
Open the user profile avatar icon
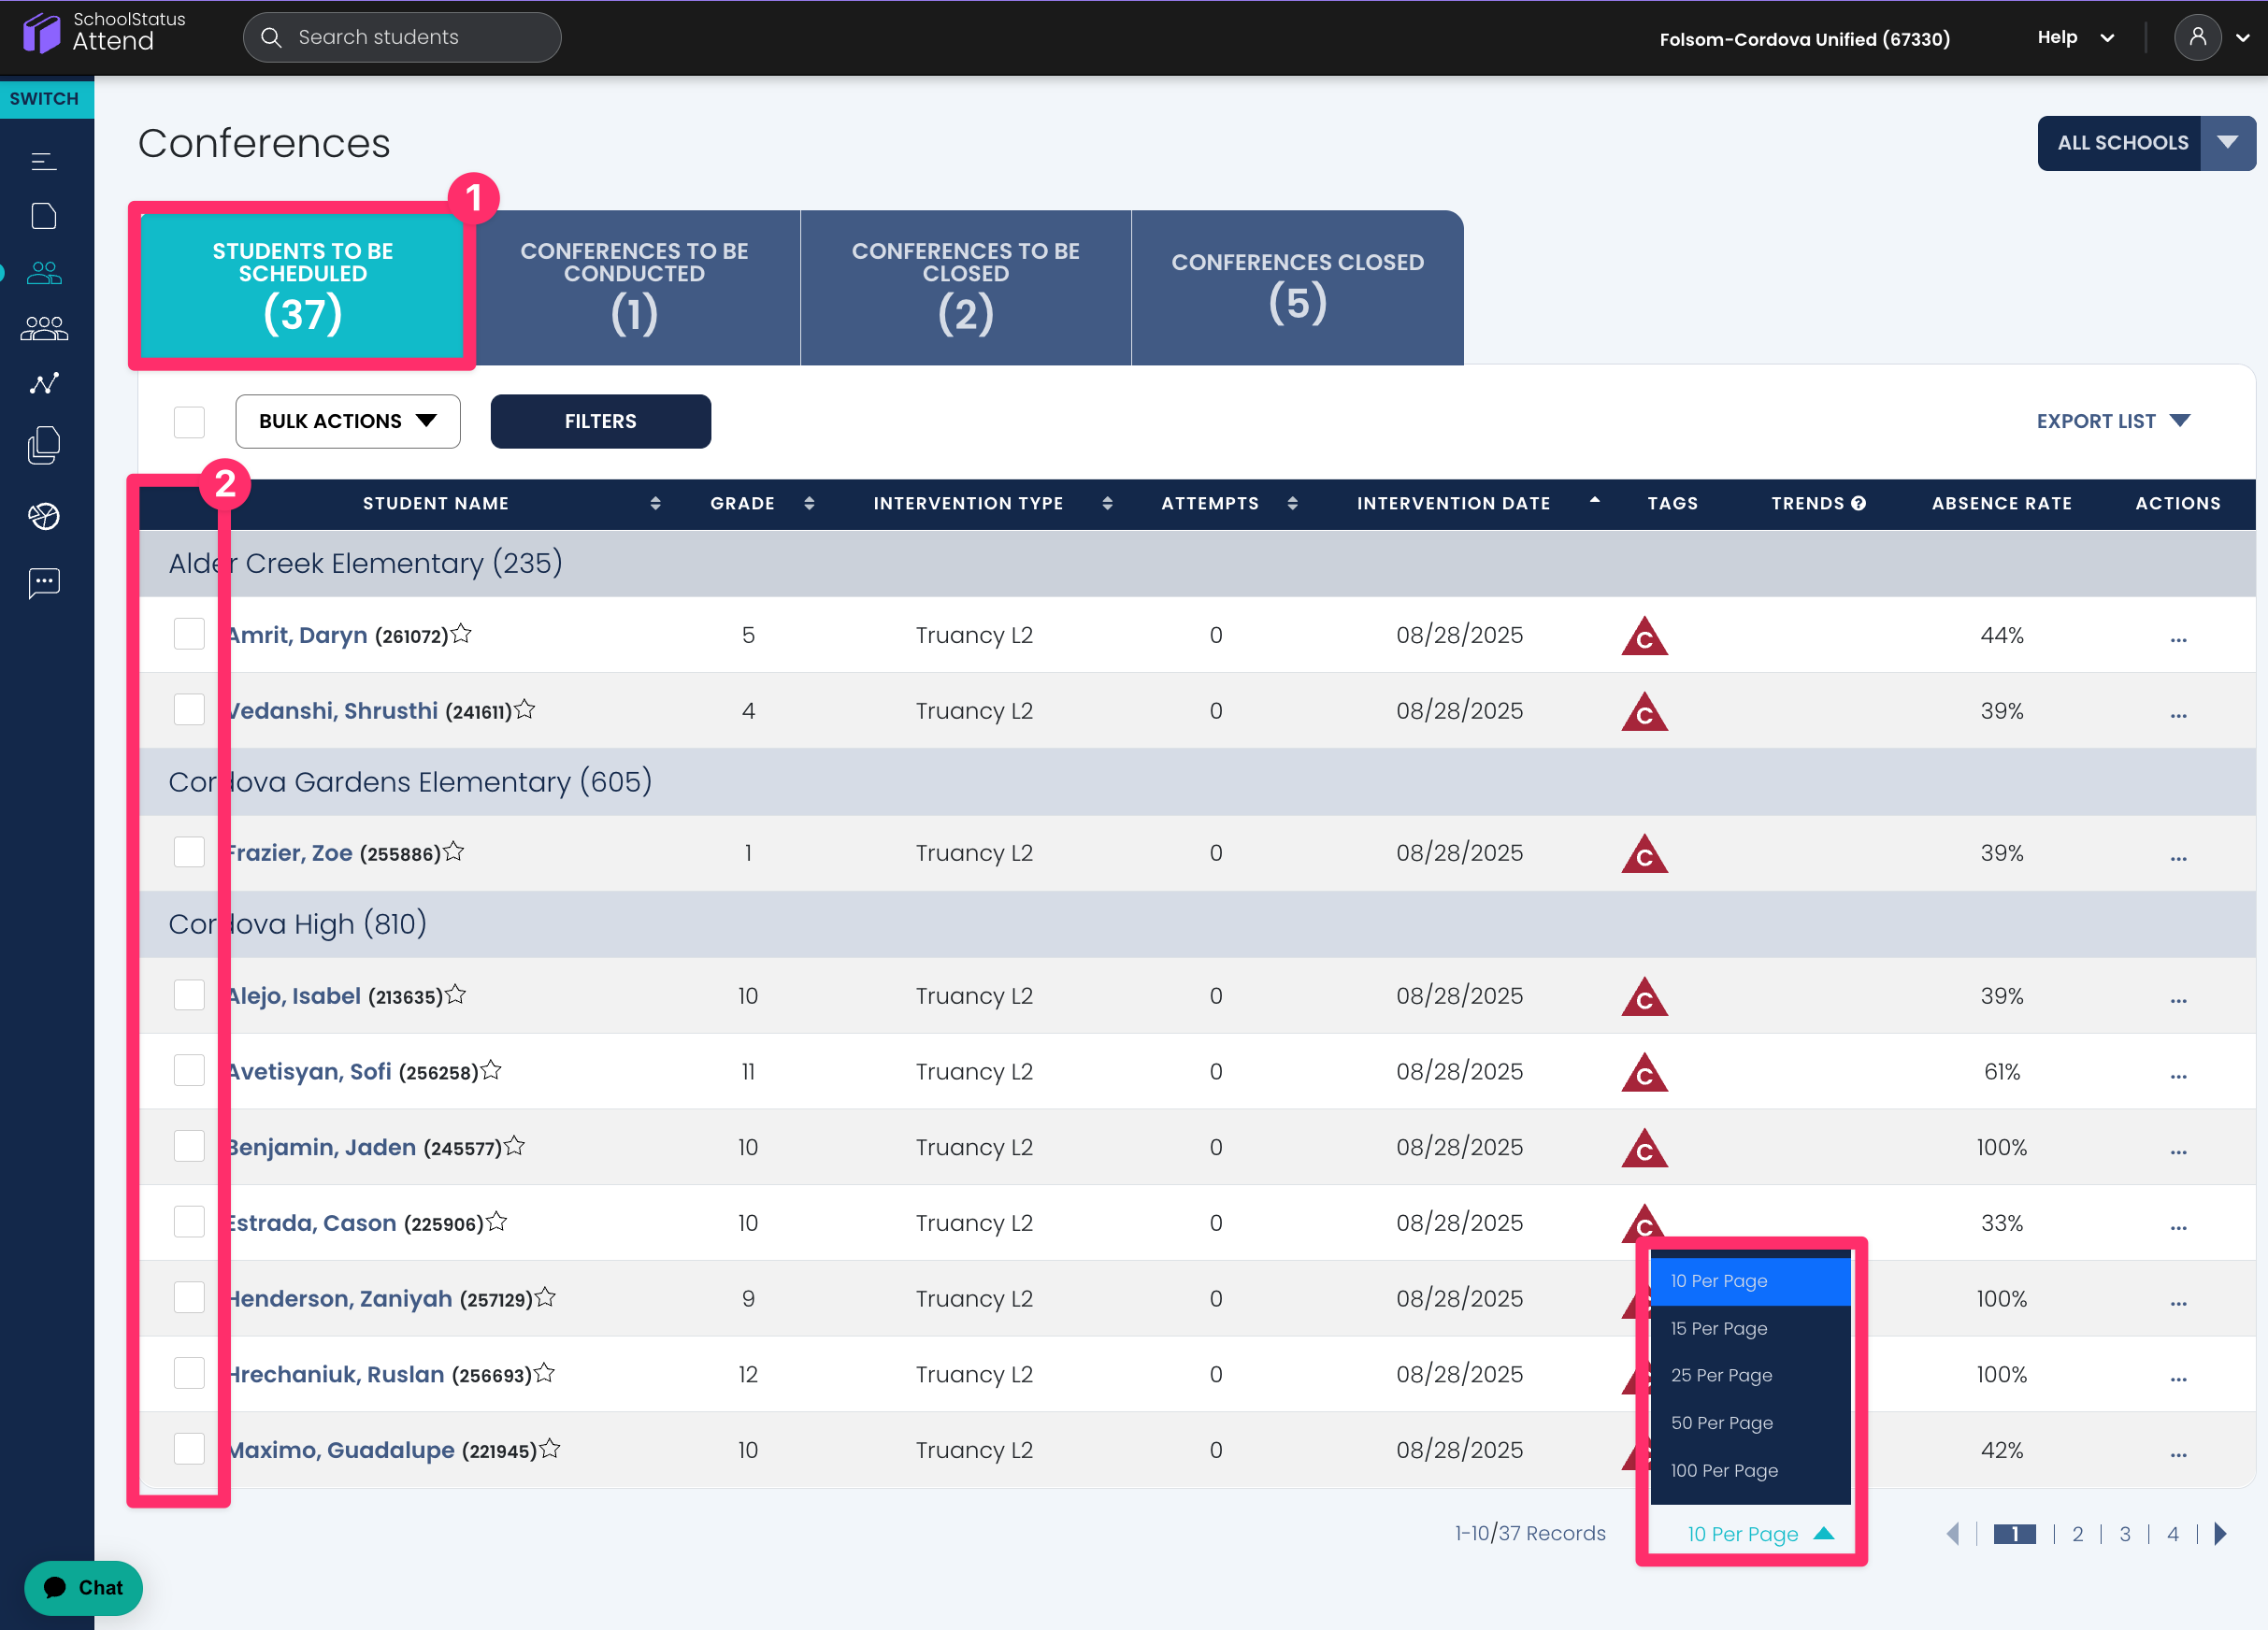coord(2197,38)
